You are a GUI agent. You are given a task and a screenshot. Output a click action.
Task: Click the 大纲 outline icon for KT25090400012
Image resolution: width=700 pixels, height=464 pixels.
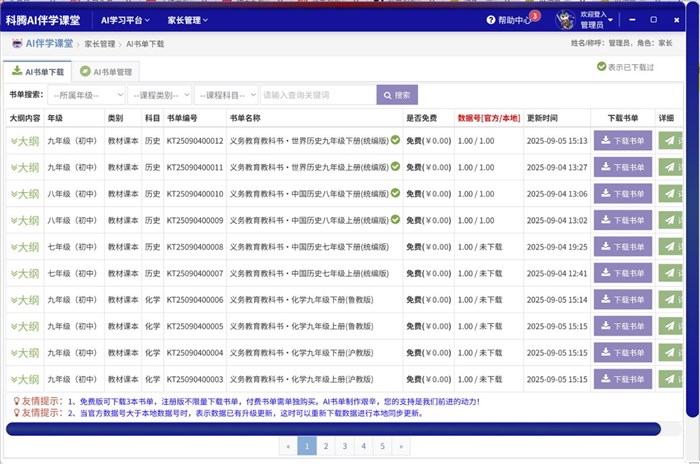(x=25, y=141)
